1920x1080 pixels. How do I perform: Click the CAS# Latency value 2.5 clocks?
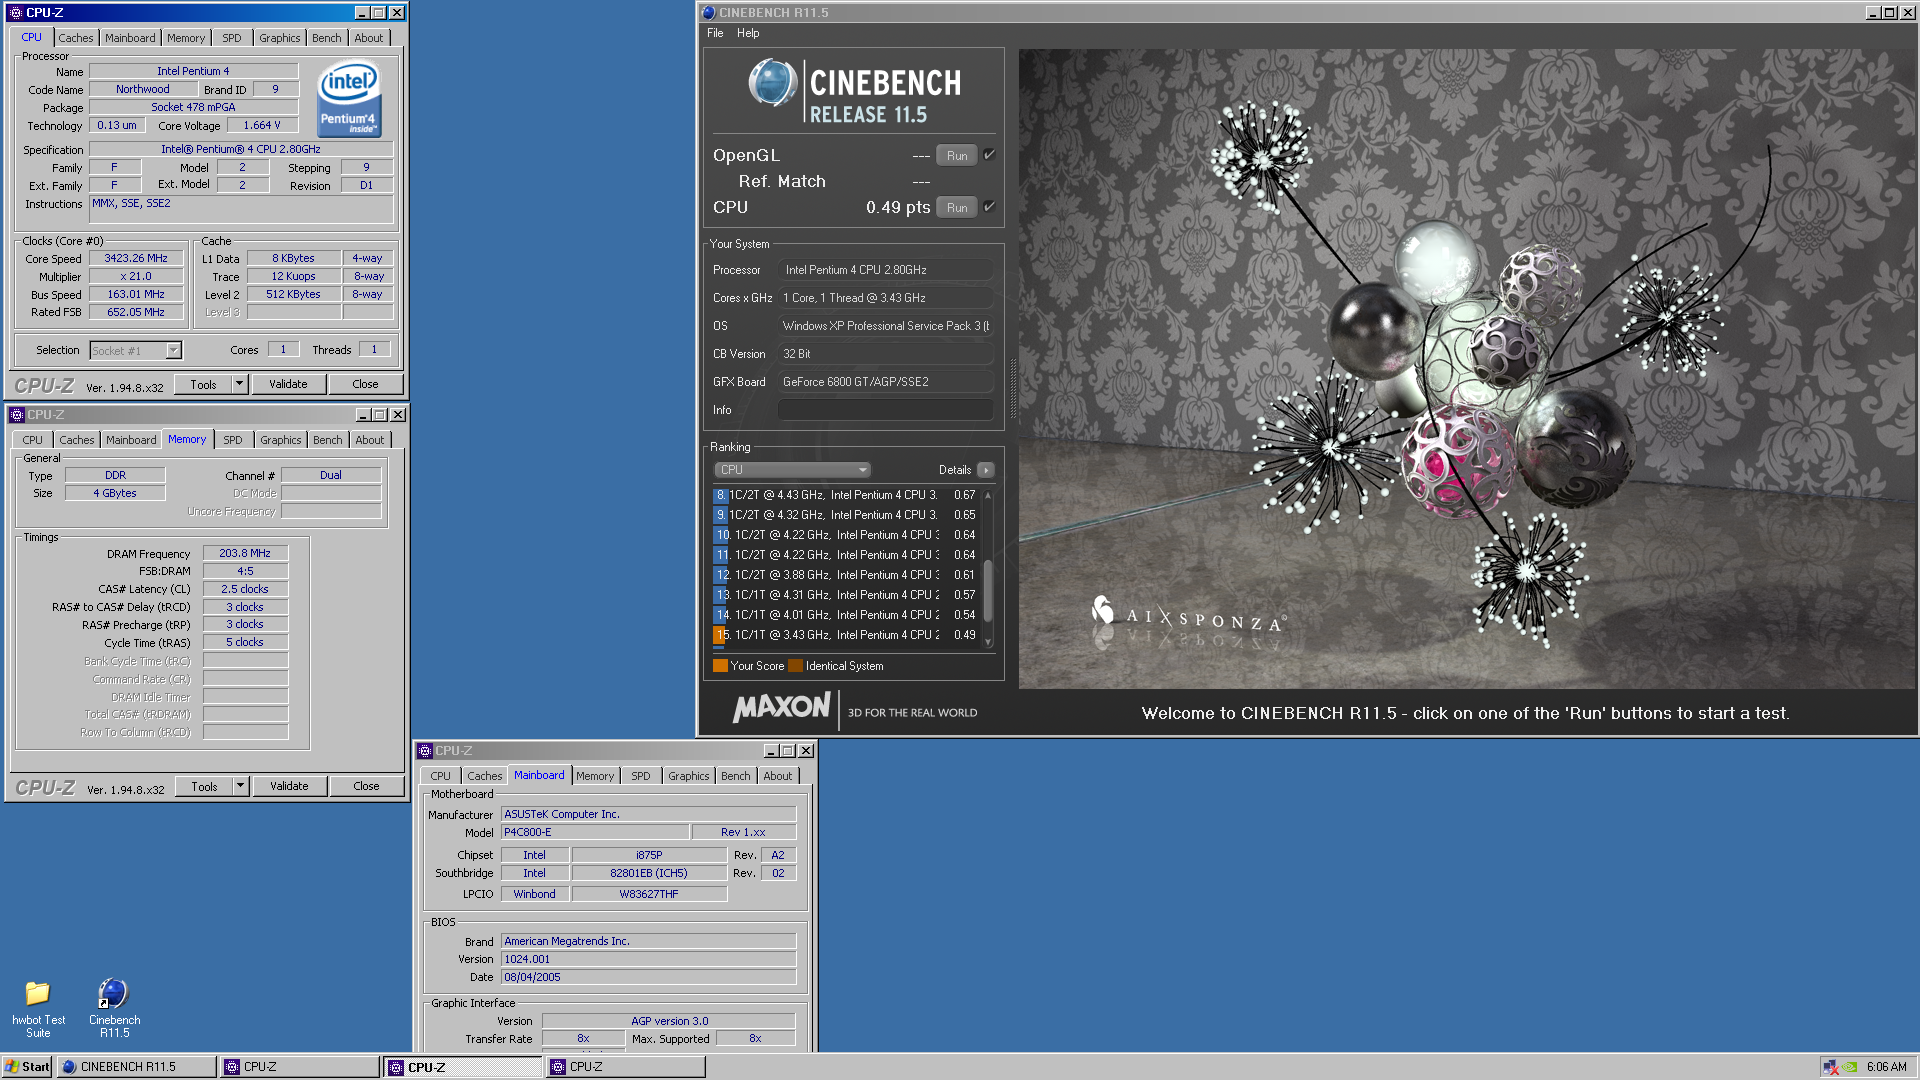[x=245, y=589]
